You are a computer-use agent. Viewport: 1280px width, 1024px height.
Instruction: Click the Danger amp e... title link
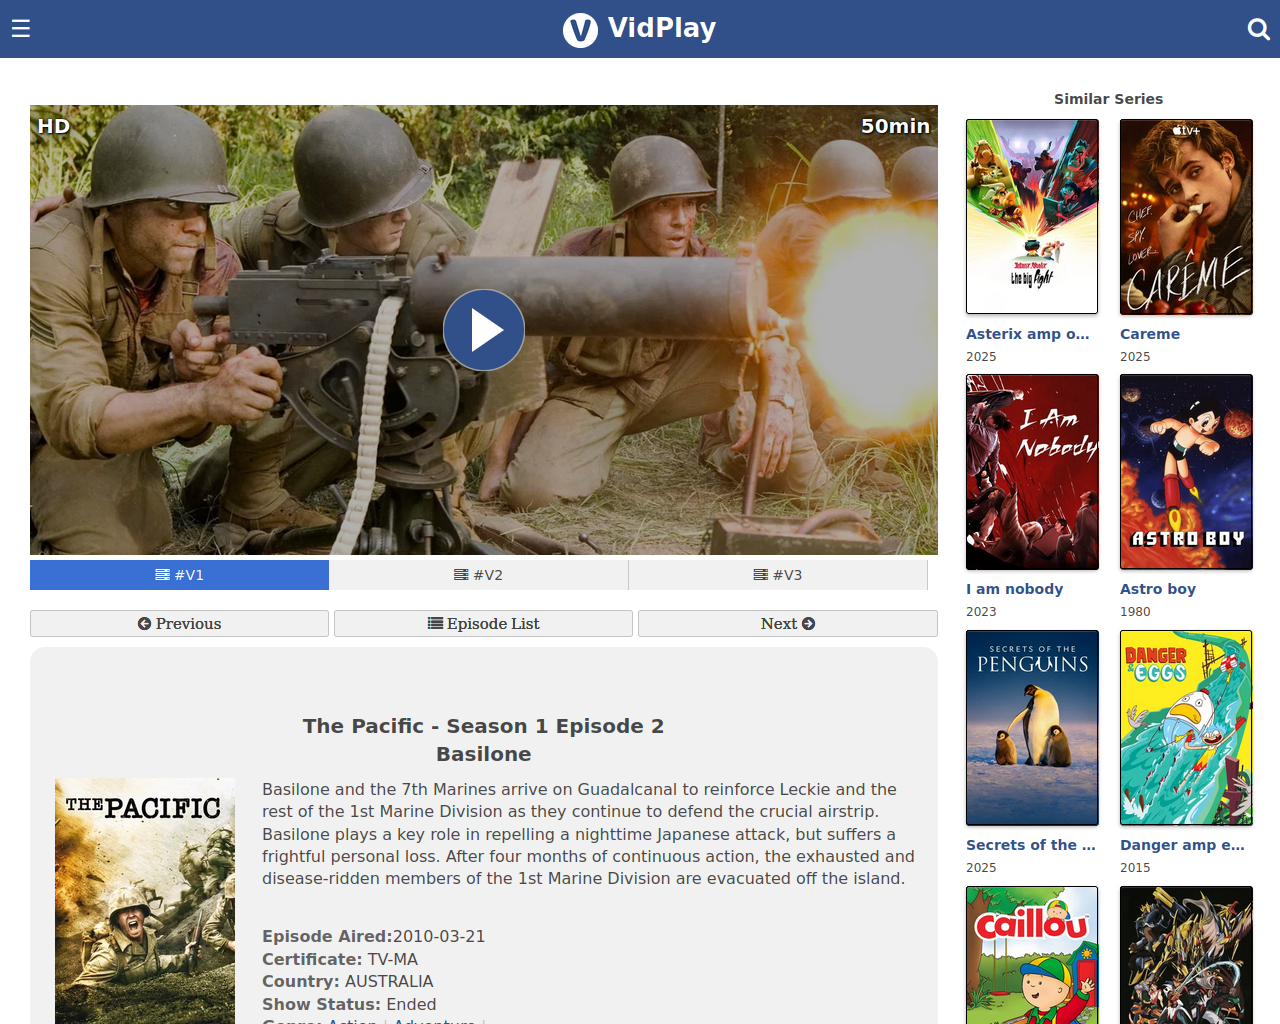(1182, 845)
